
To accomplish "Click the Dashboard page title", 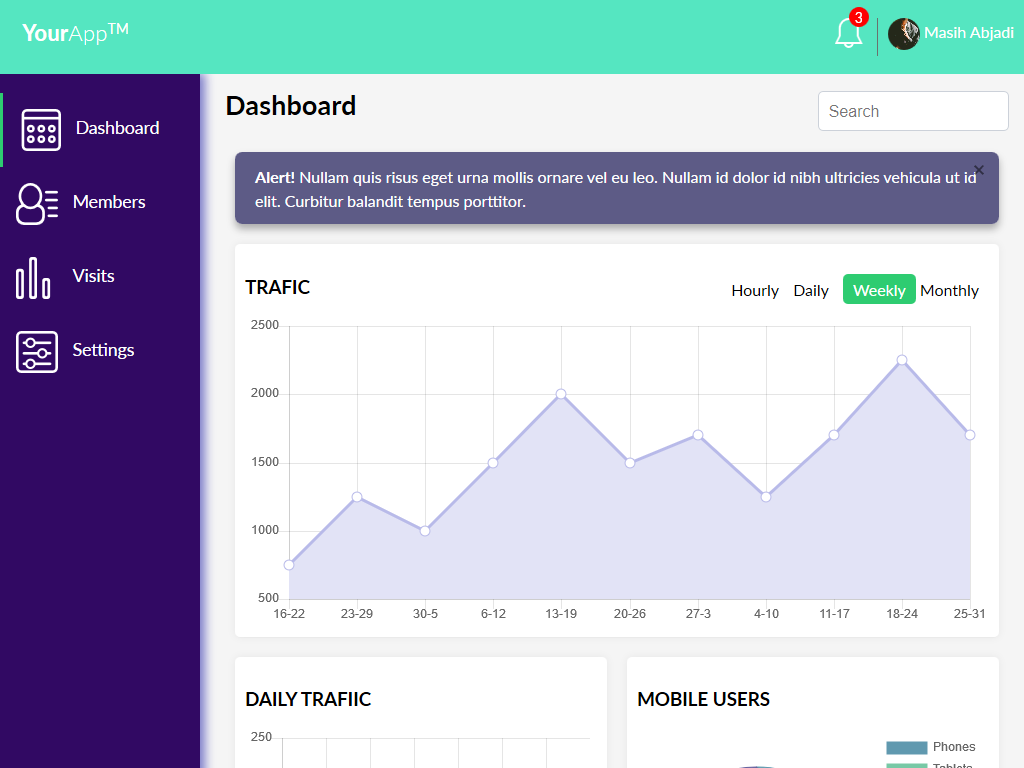I will 291,106.
